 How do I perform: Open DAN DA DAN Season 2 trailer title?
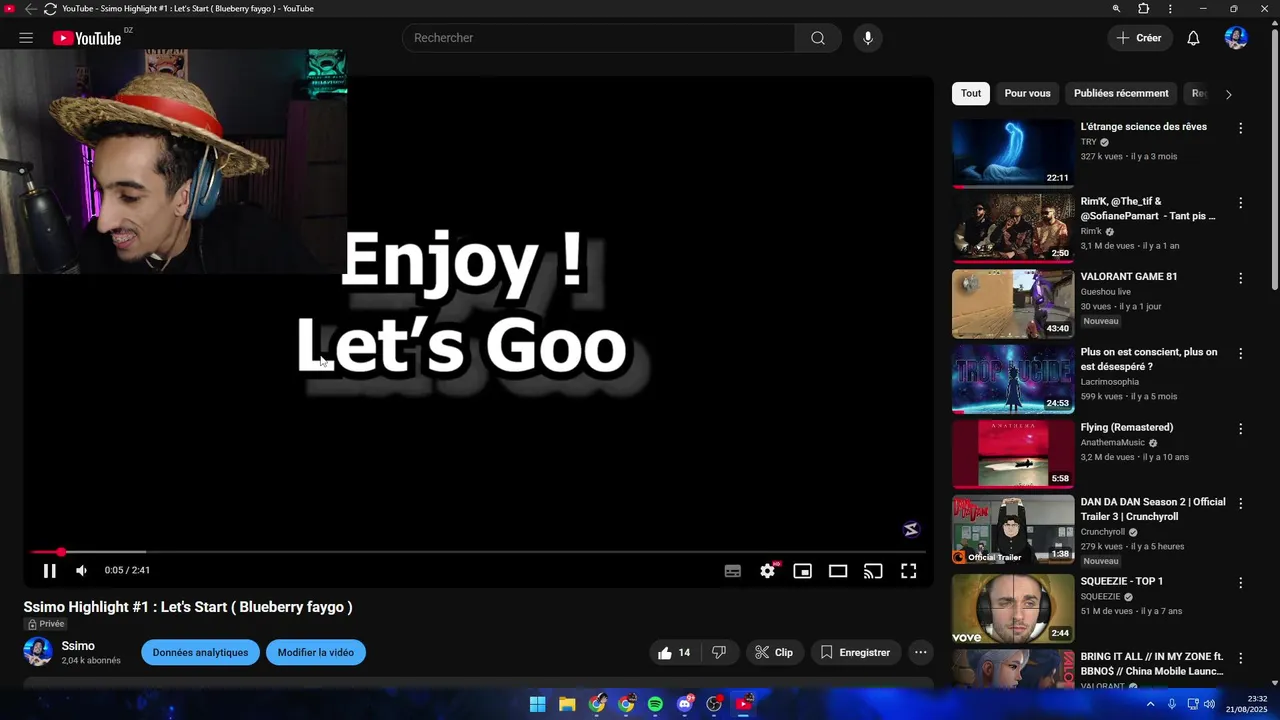click(x=1153, y=509)
